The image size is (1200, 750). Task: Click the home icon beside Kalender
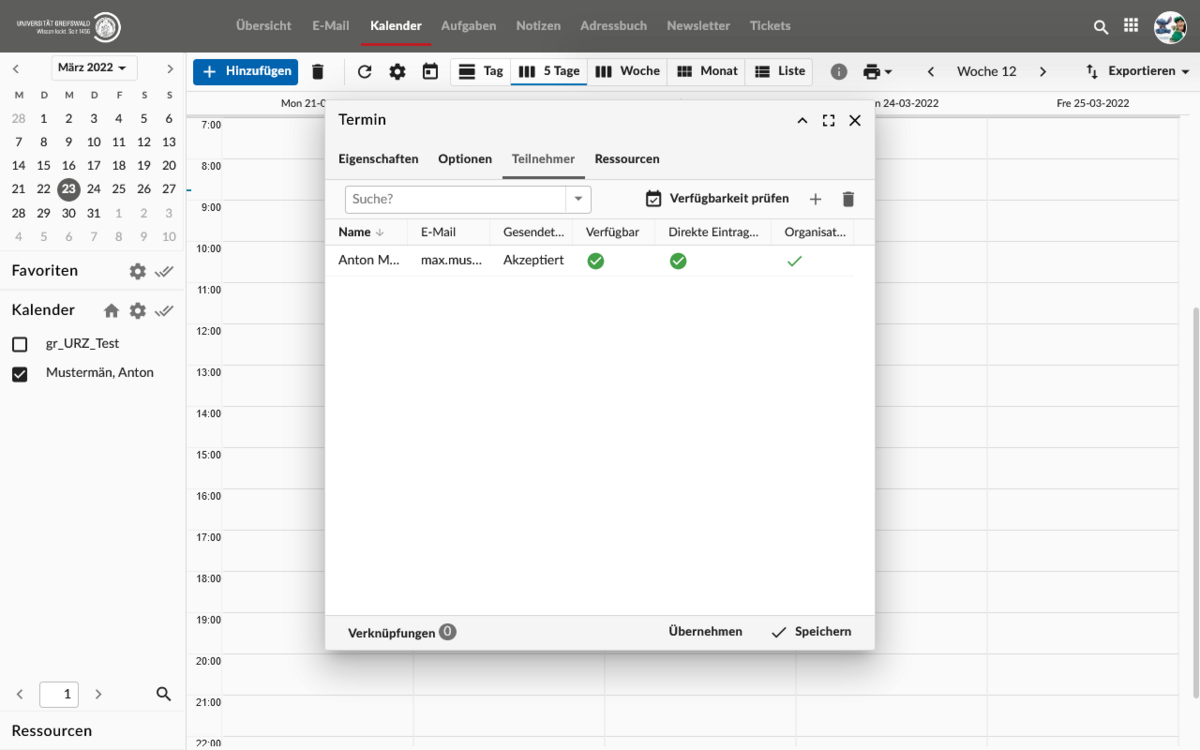111,311
